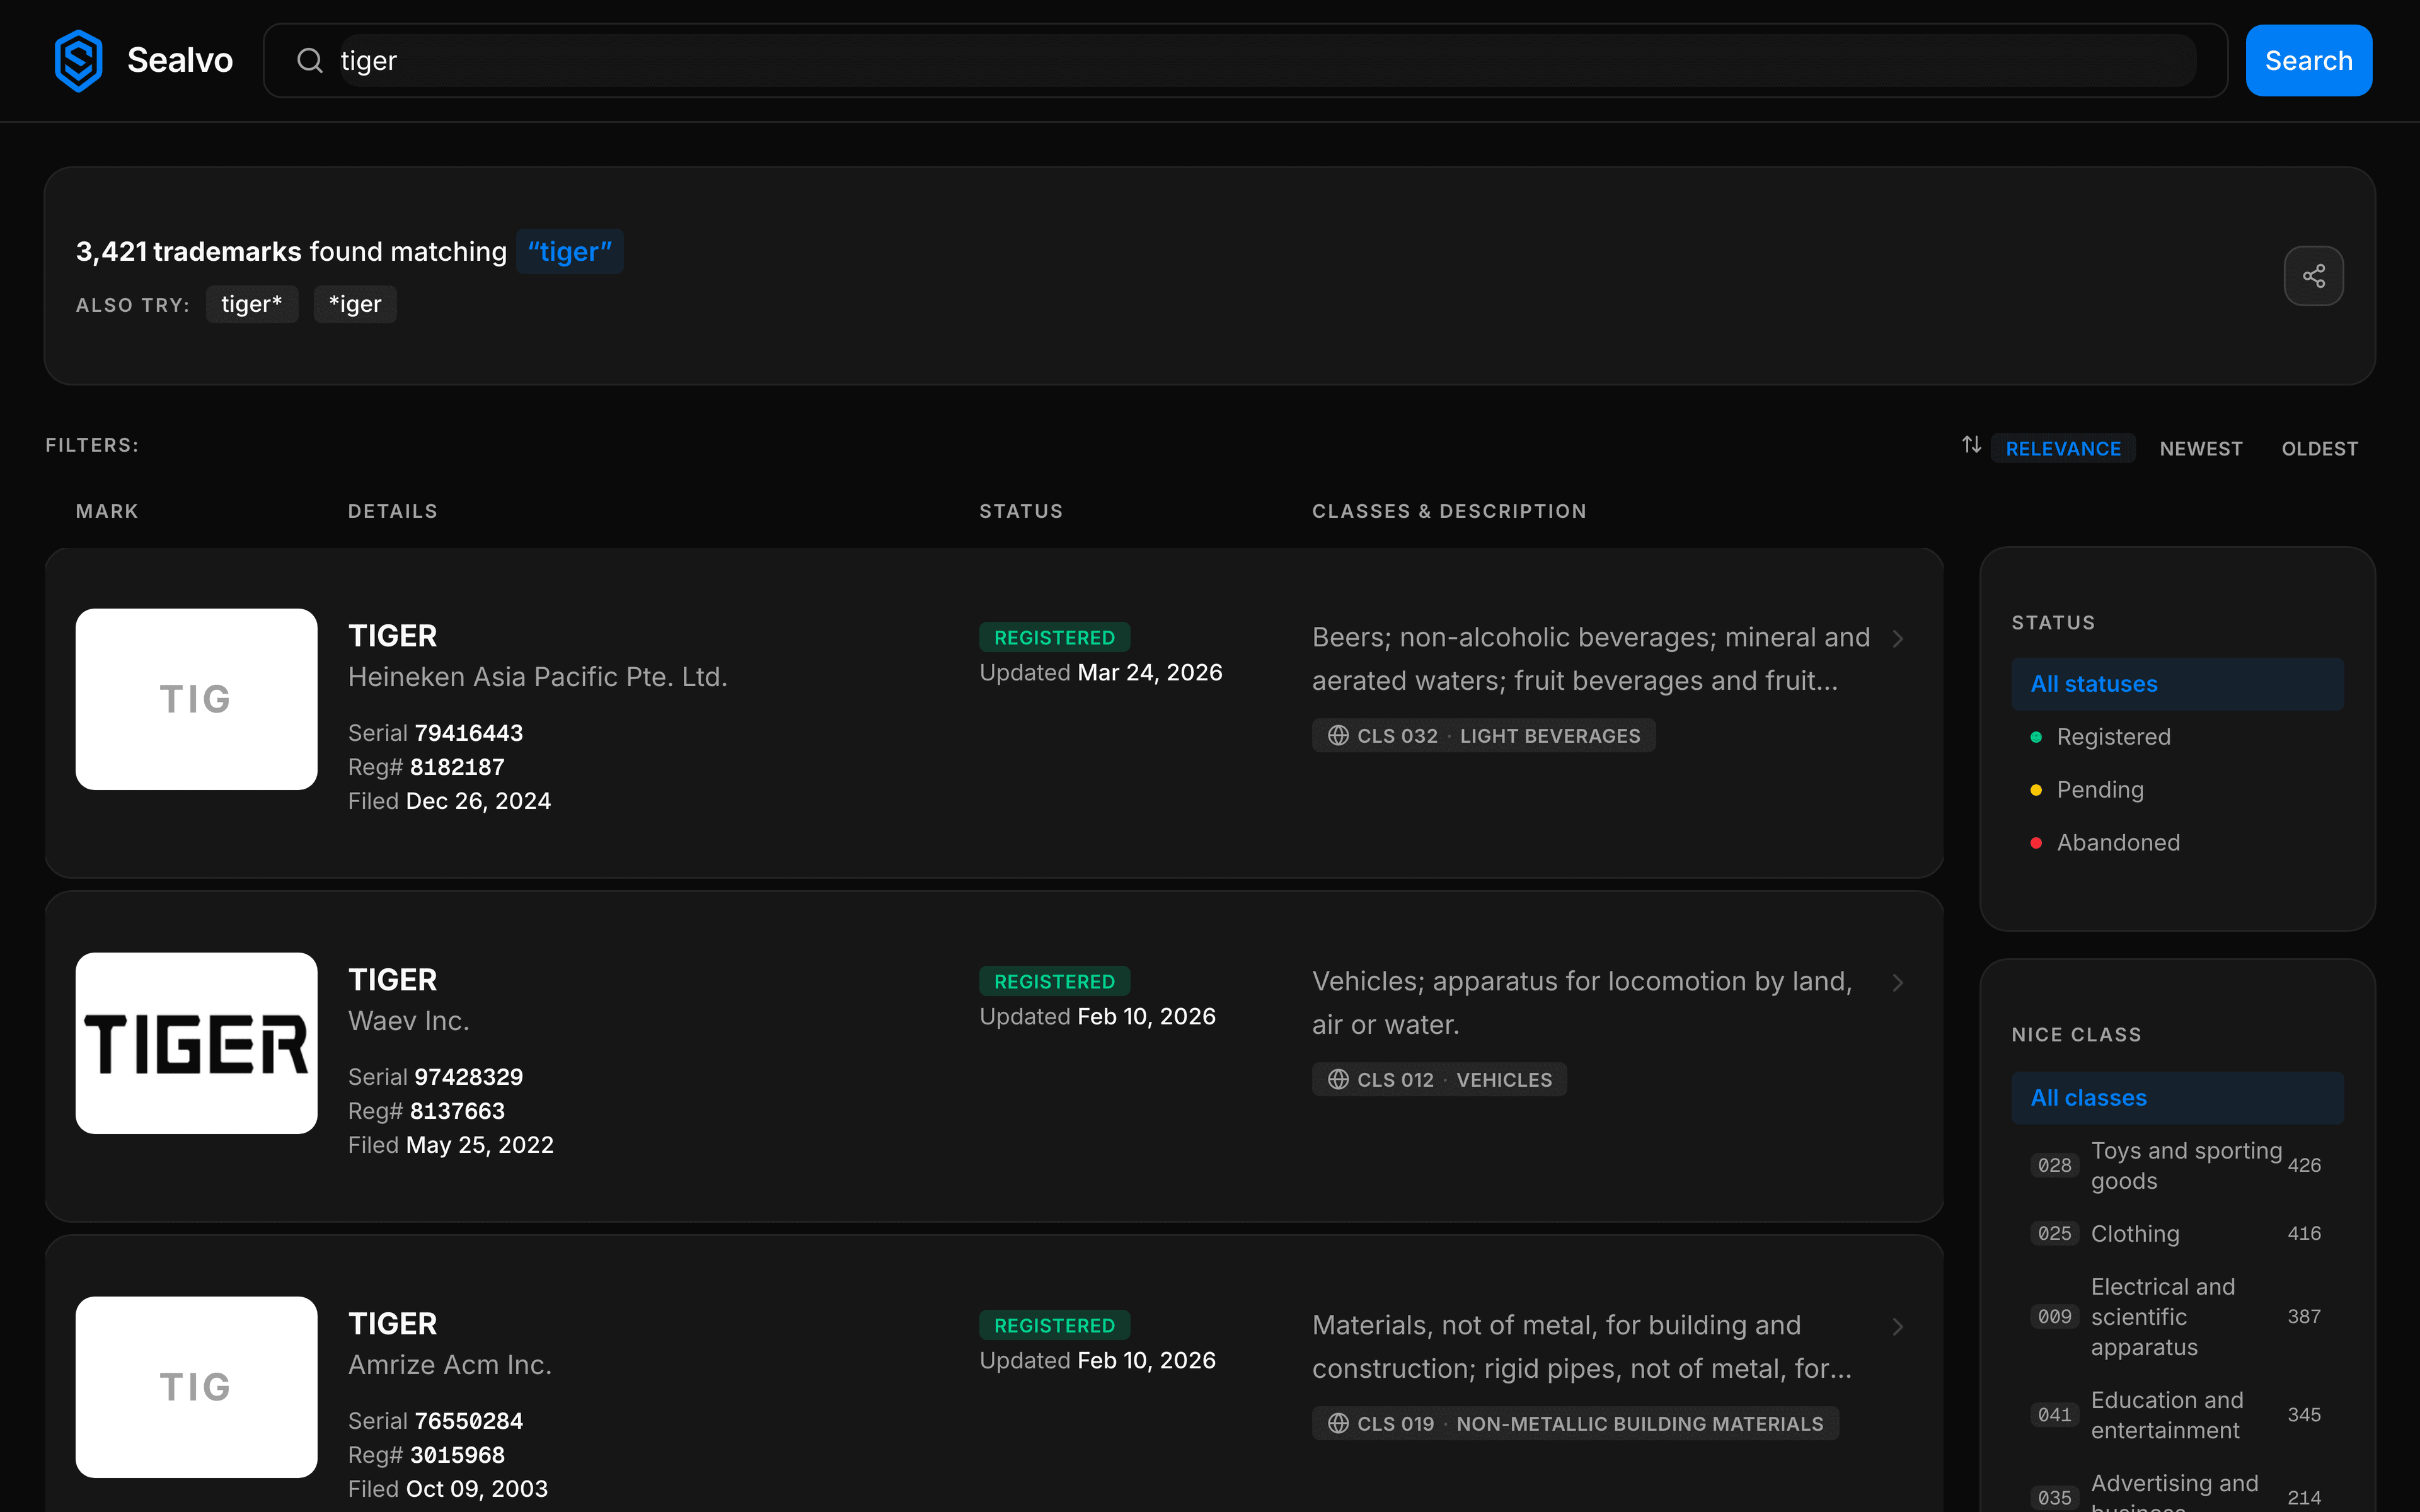Expand the Waev Inc. result chevron
The width and height of the screenshot is (2420, 1512).
1897,983
